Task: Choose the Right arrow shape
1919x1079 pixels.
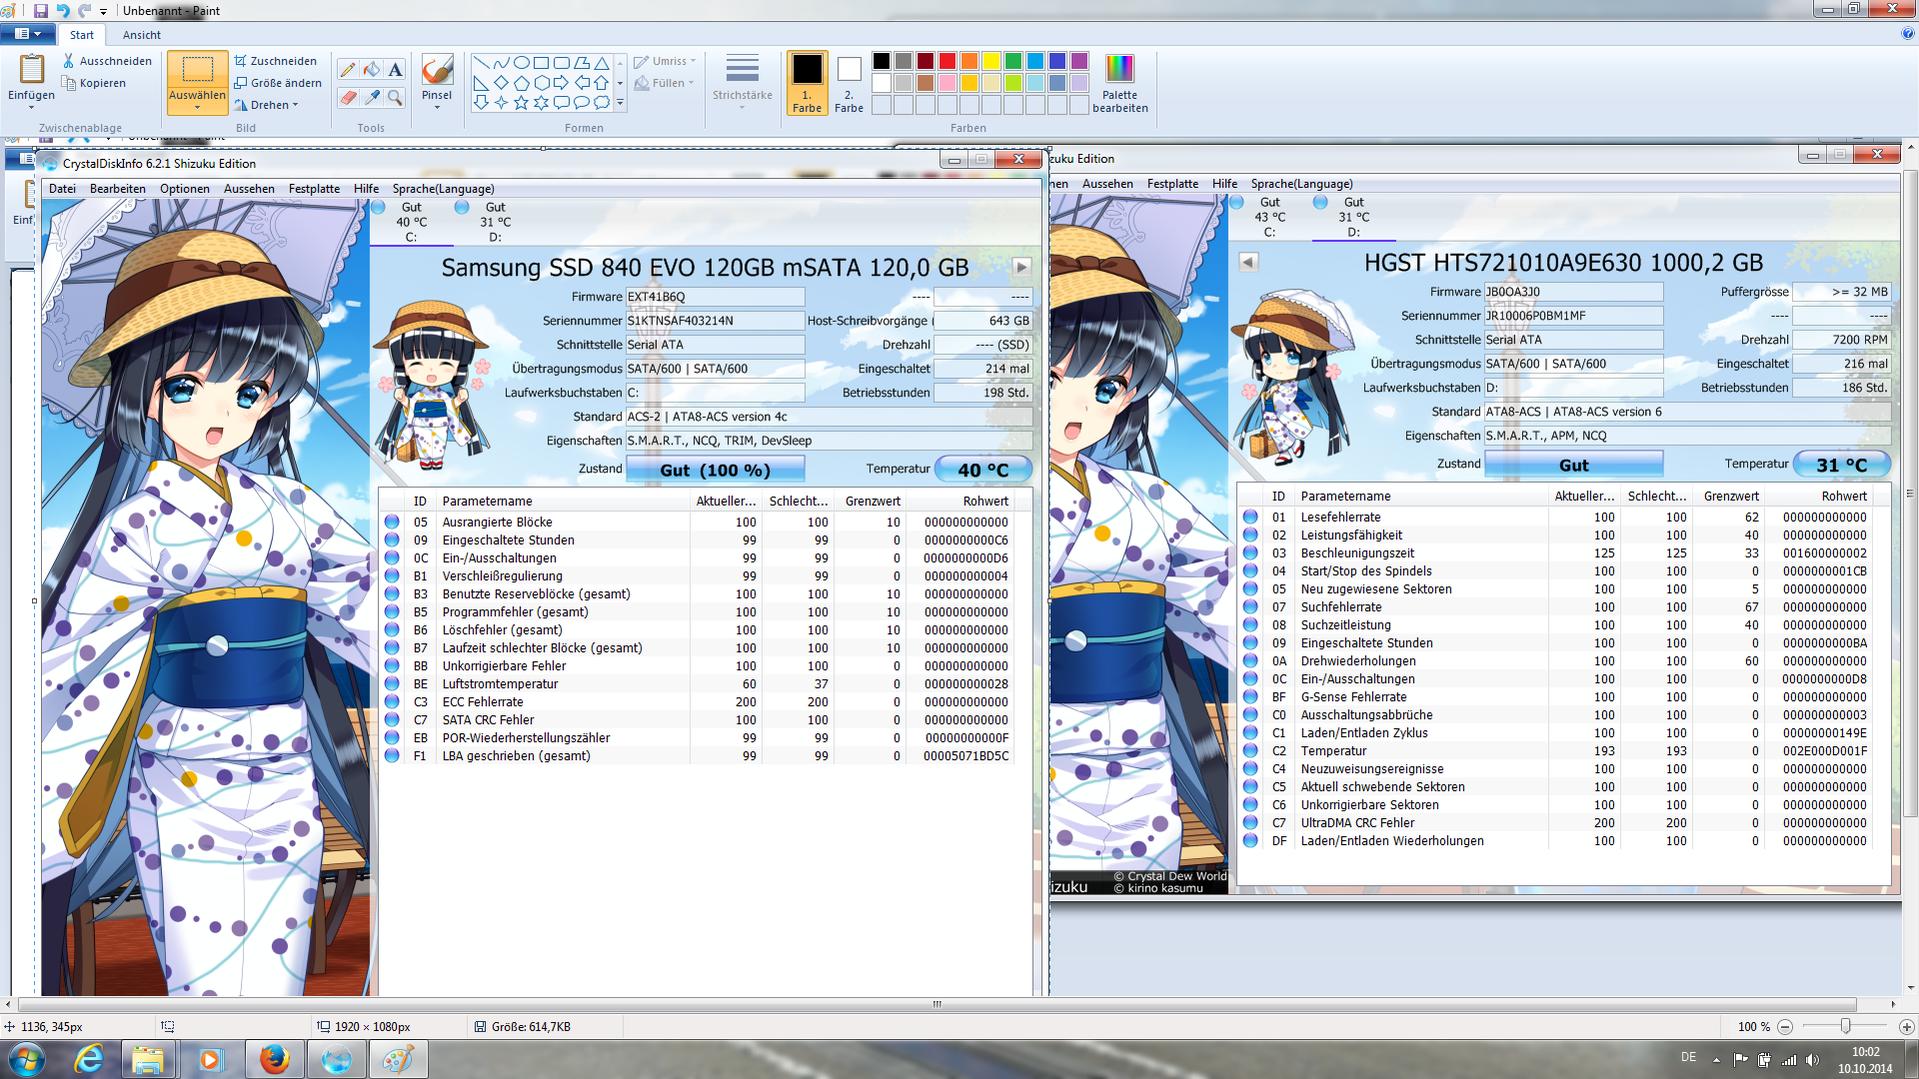Action: pos(561,82)
